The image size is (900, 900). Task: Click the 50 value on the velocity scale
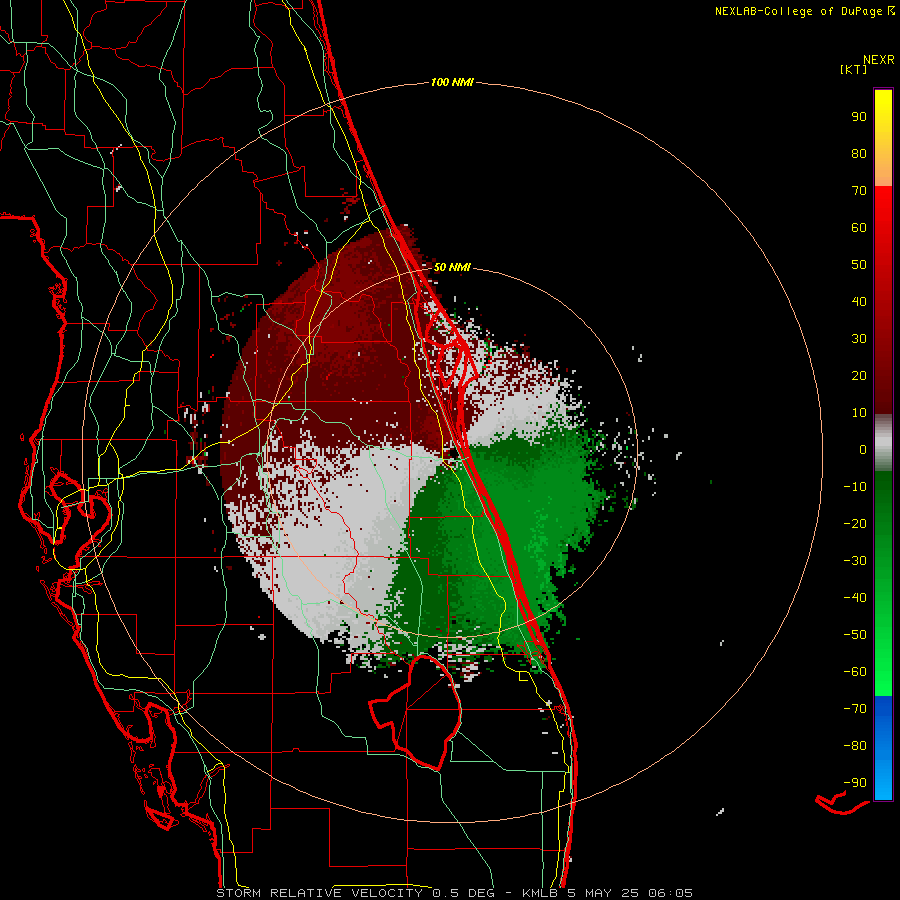click(x=859, y=265)
